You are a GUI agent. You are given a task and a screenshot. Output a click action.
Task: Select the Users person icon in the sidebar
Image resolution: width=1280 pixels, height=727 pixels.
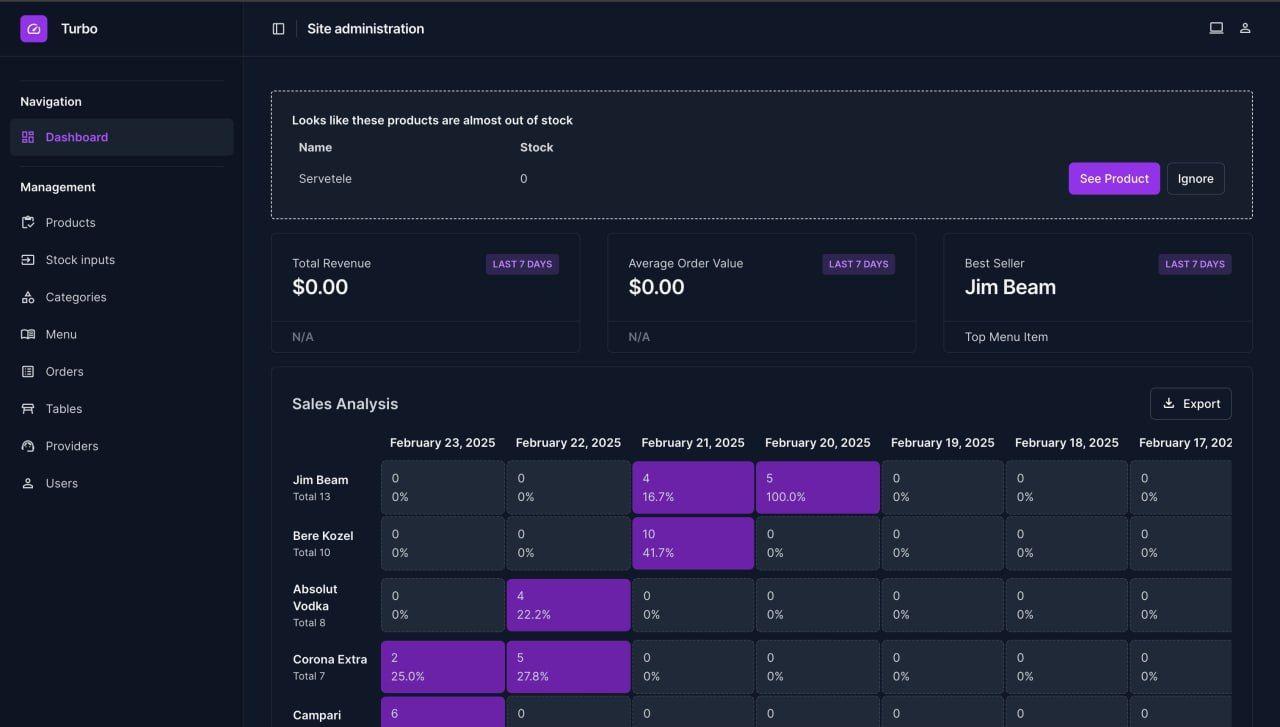point(28,483)
